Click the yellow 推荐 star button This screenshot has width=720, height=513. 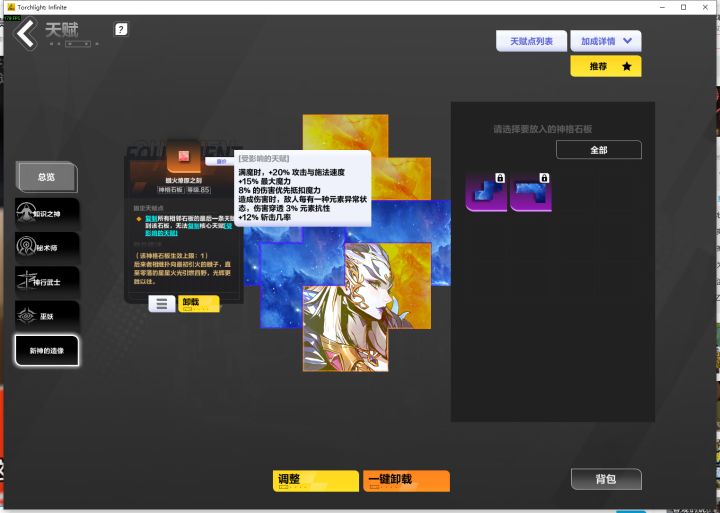[x=606, y=66]
